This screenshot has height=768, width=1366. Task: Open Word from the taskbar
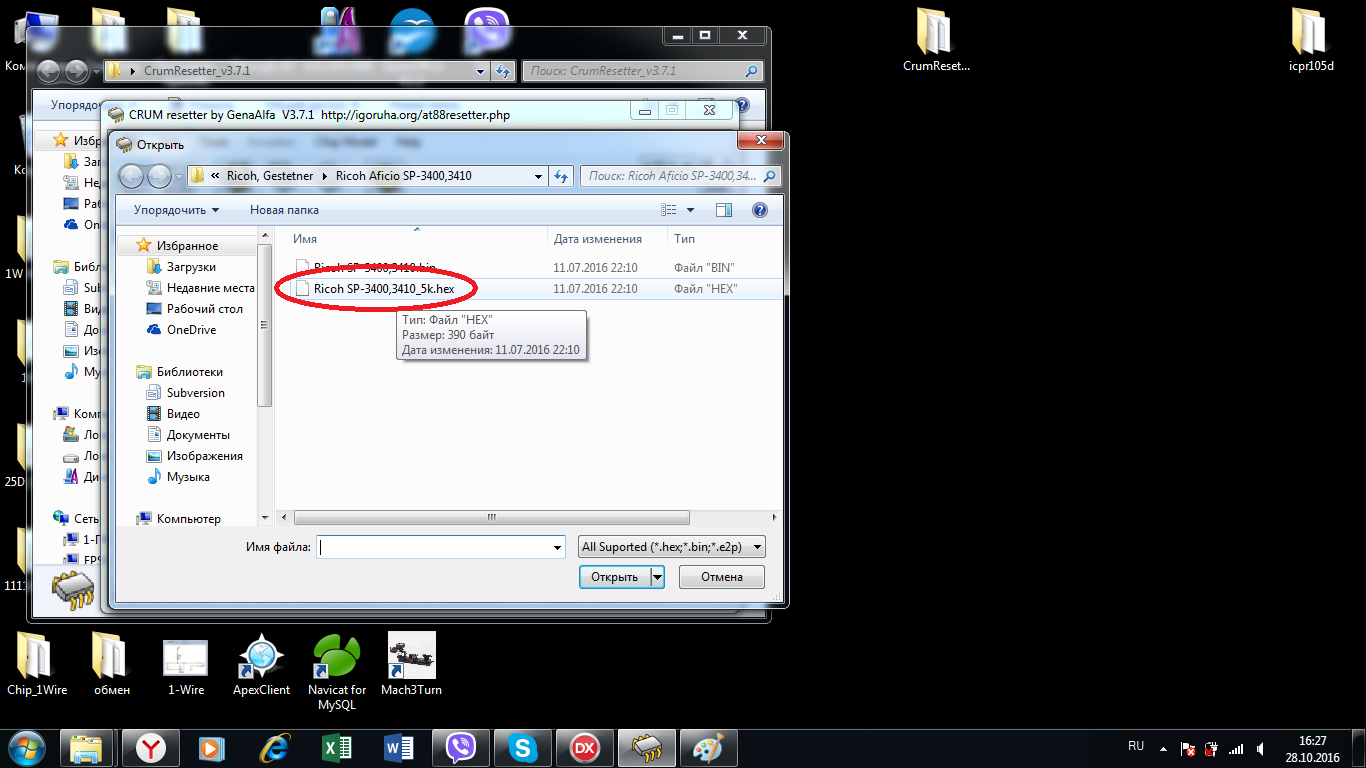tap(398, 747)
